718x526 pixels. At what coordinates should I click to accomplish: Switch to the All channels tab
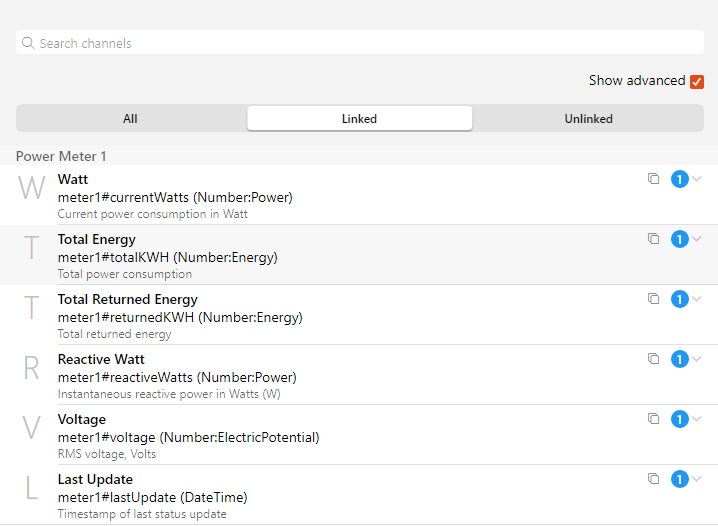(x=130, y=119)
